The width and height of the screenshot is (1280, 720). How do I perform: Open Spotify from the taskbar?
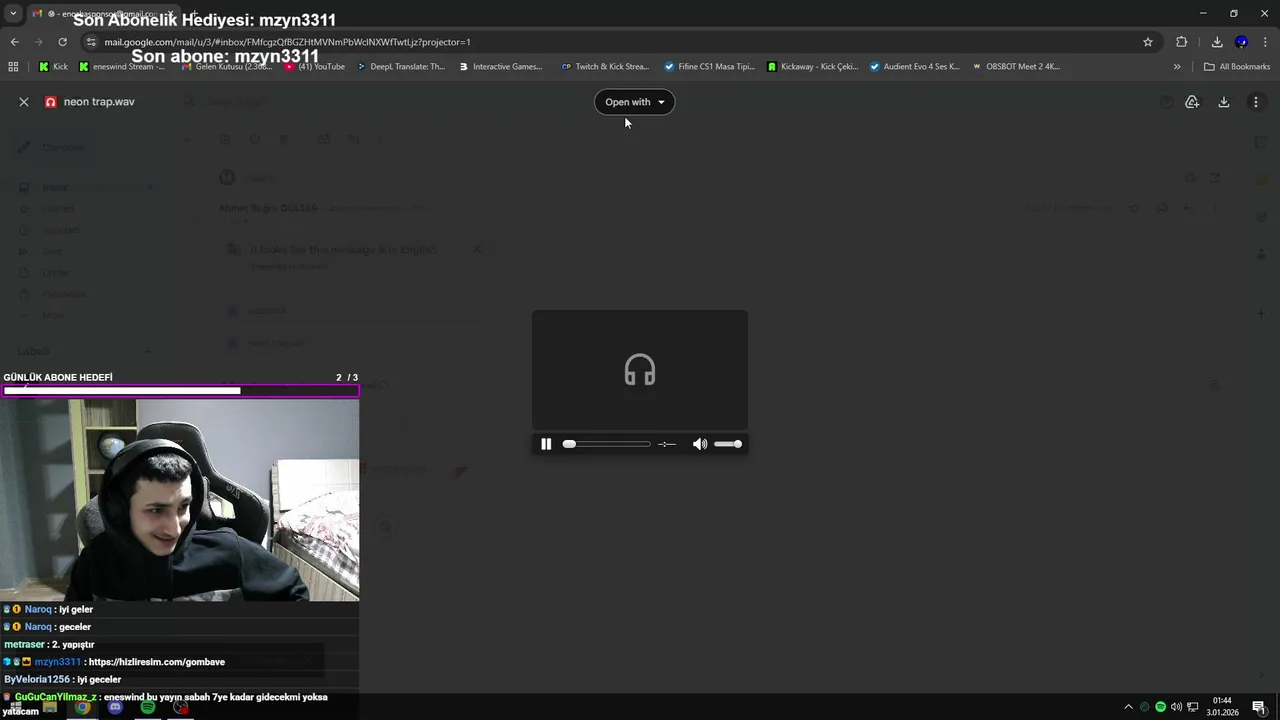point(148,707)
